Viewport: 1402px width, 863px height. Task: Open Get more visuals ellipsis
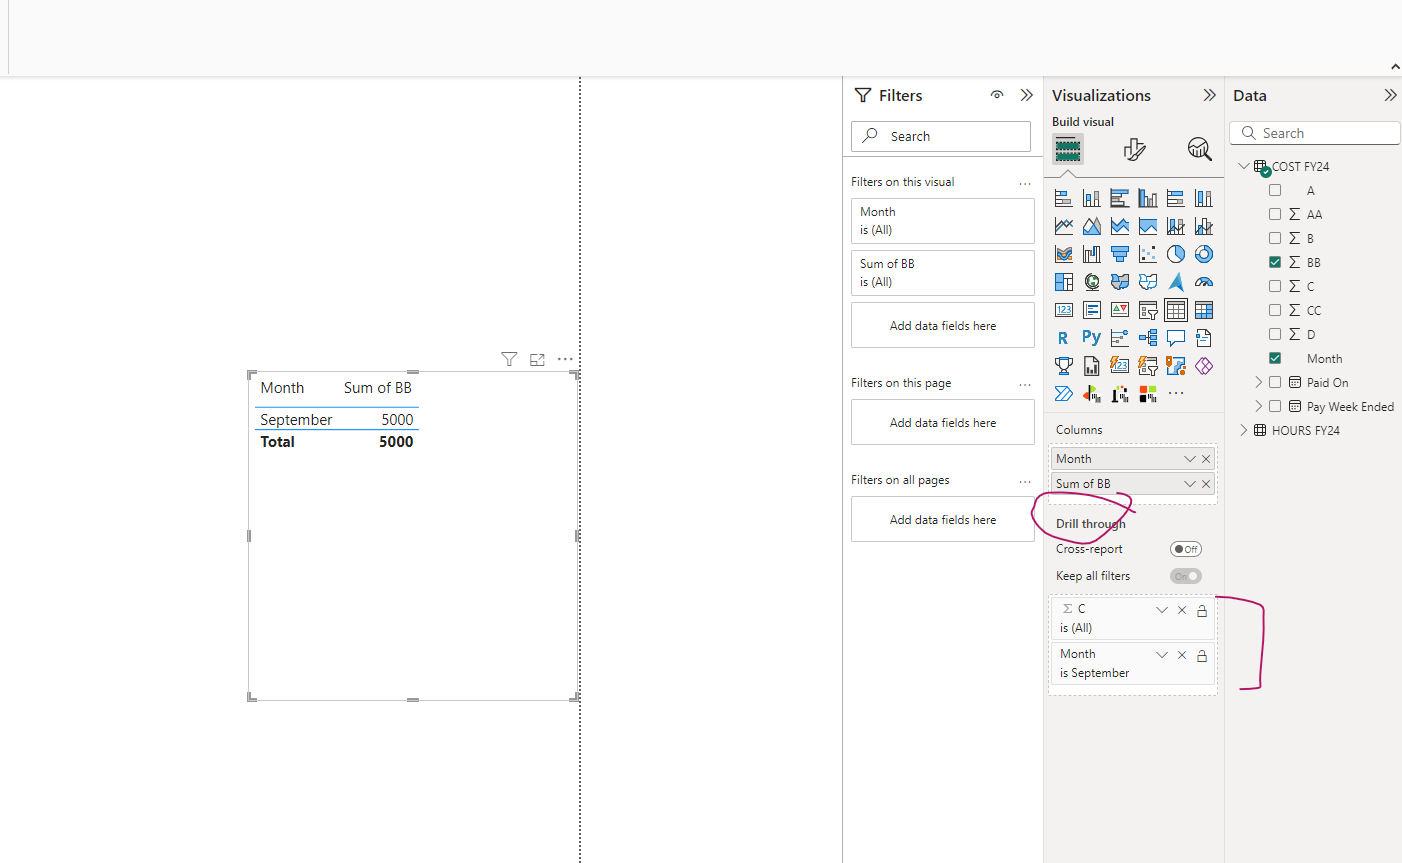pyautogui.click(x=1176, y=393)
